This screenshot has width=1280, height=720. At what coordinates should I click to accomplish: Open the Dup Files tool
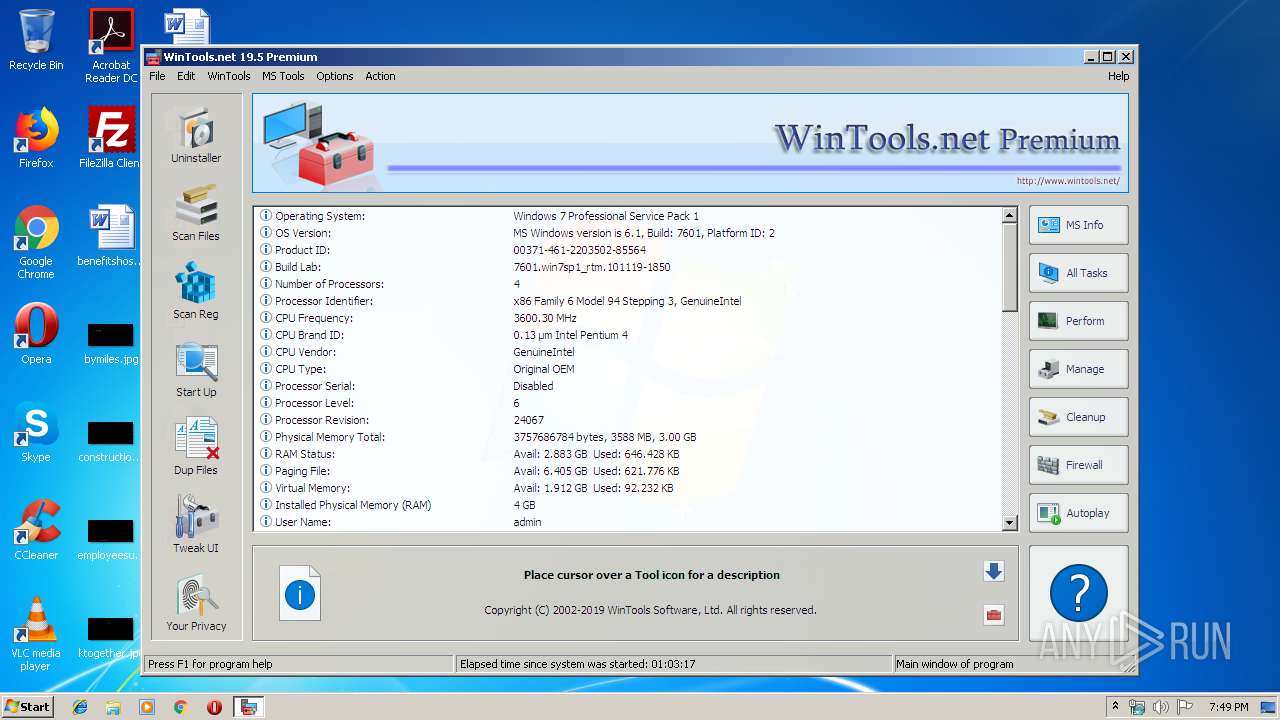click(196, 448)
